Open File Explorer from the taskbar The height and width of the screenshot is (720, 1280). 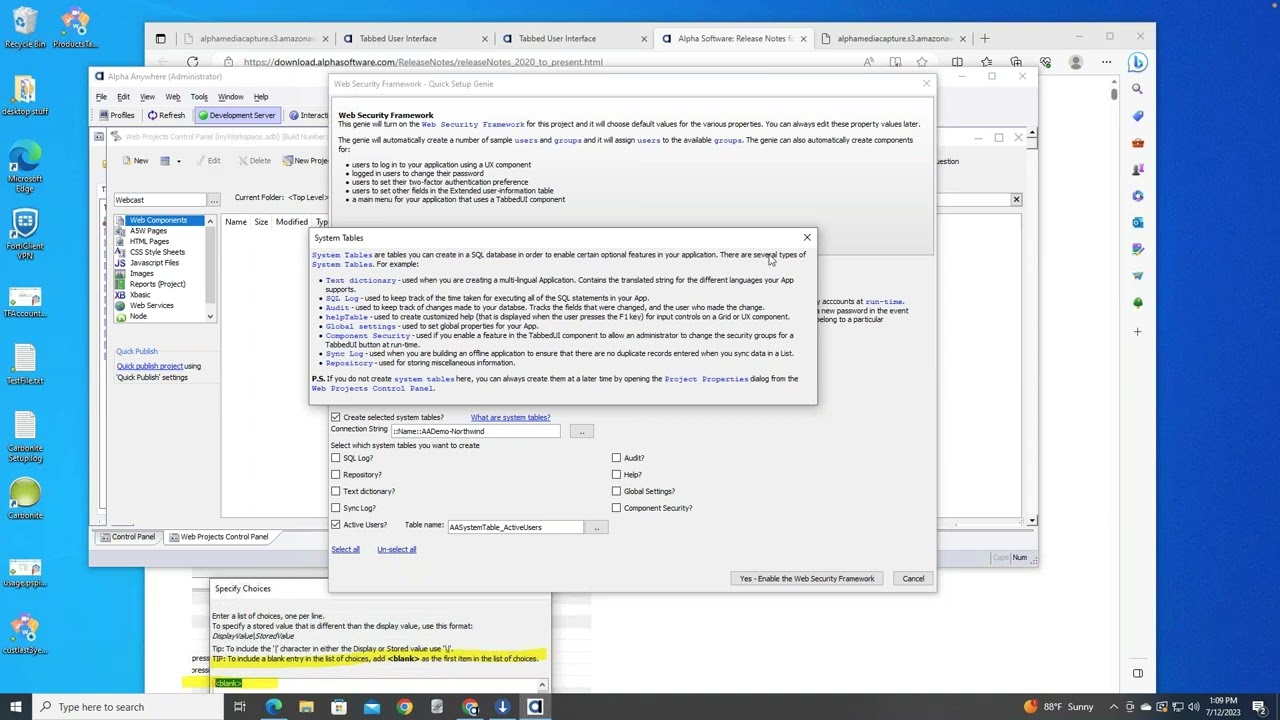pyautogui.click(x=306, y=707)
